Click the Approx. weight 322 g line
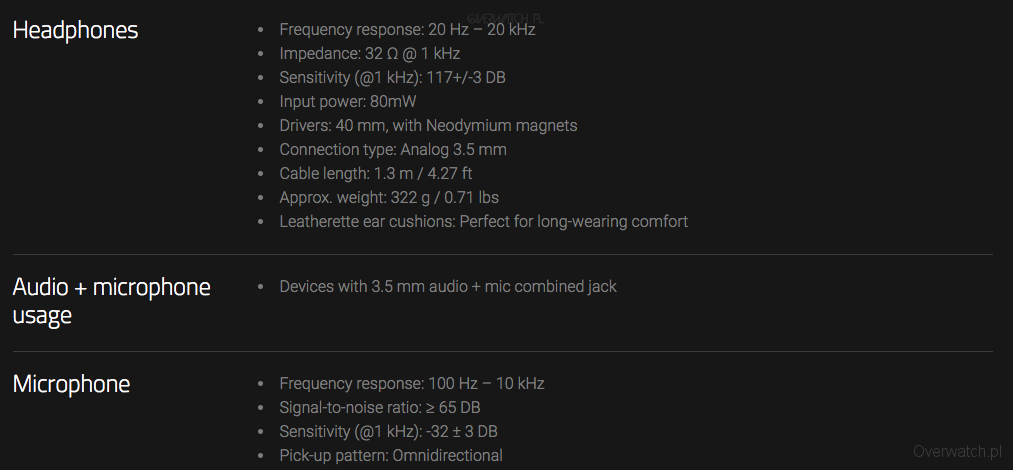 [x=389, y=198]
